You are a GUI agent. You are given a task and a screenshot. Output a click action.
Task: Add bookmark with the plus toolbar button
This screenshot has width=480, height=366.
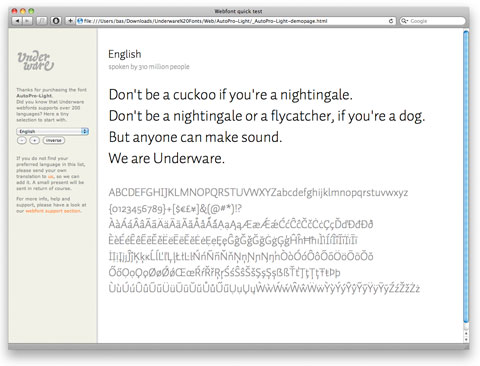click(70, 21)
